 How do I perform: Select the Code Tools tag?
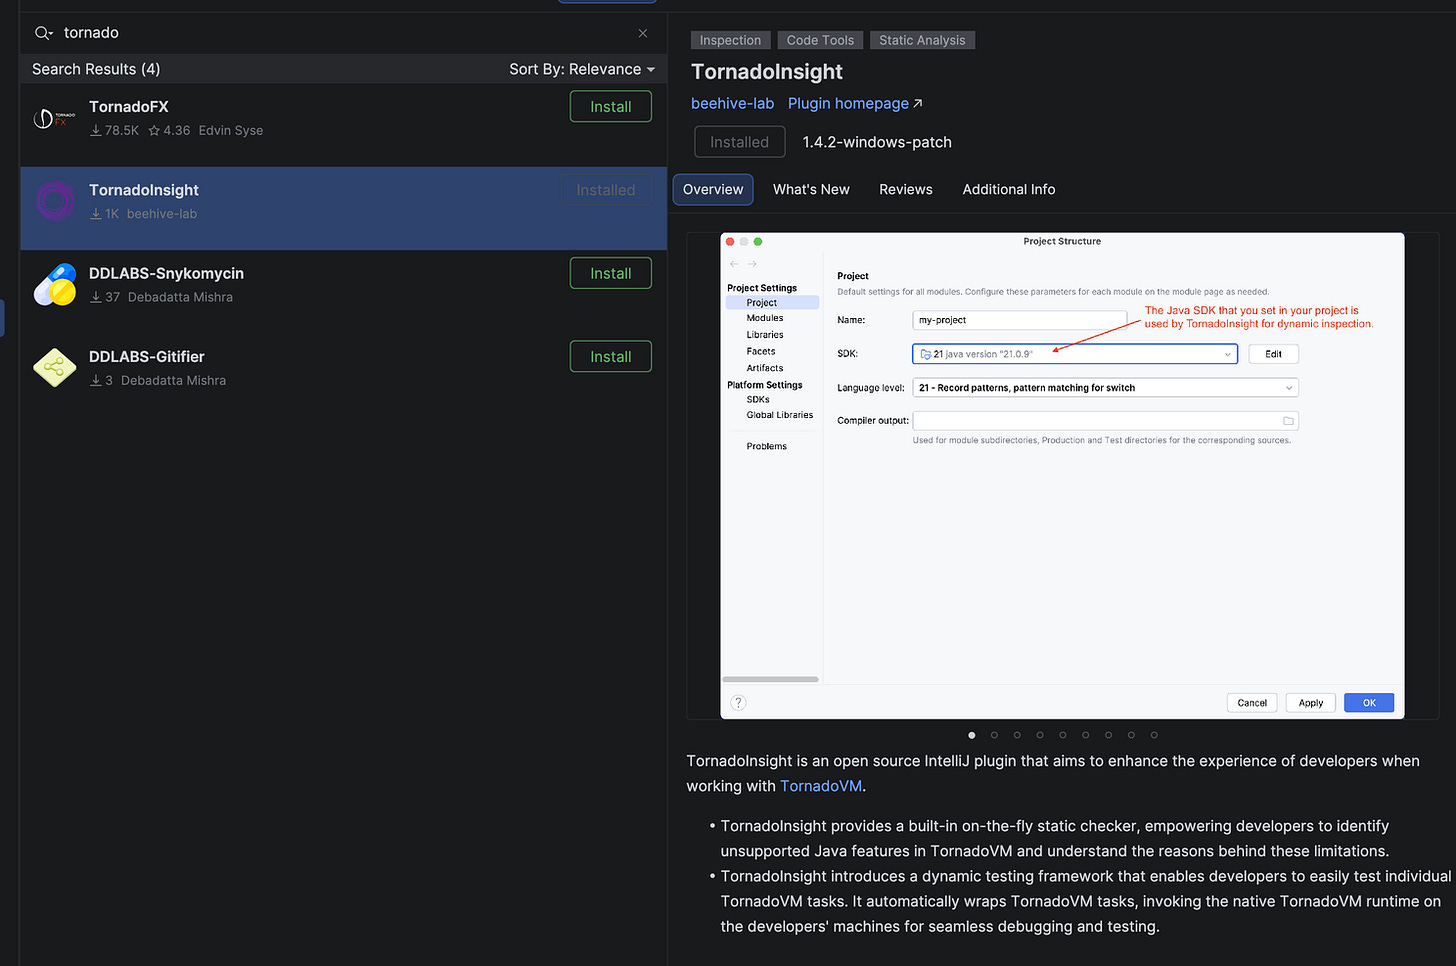[x=820, y=40]
